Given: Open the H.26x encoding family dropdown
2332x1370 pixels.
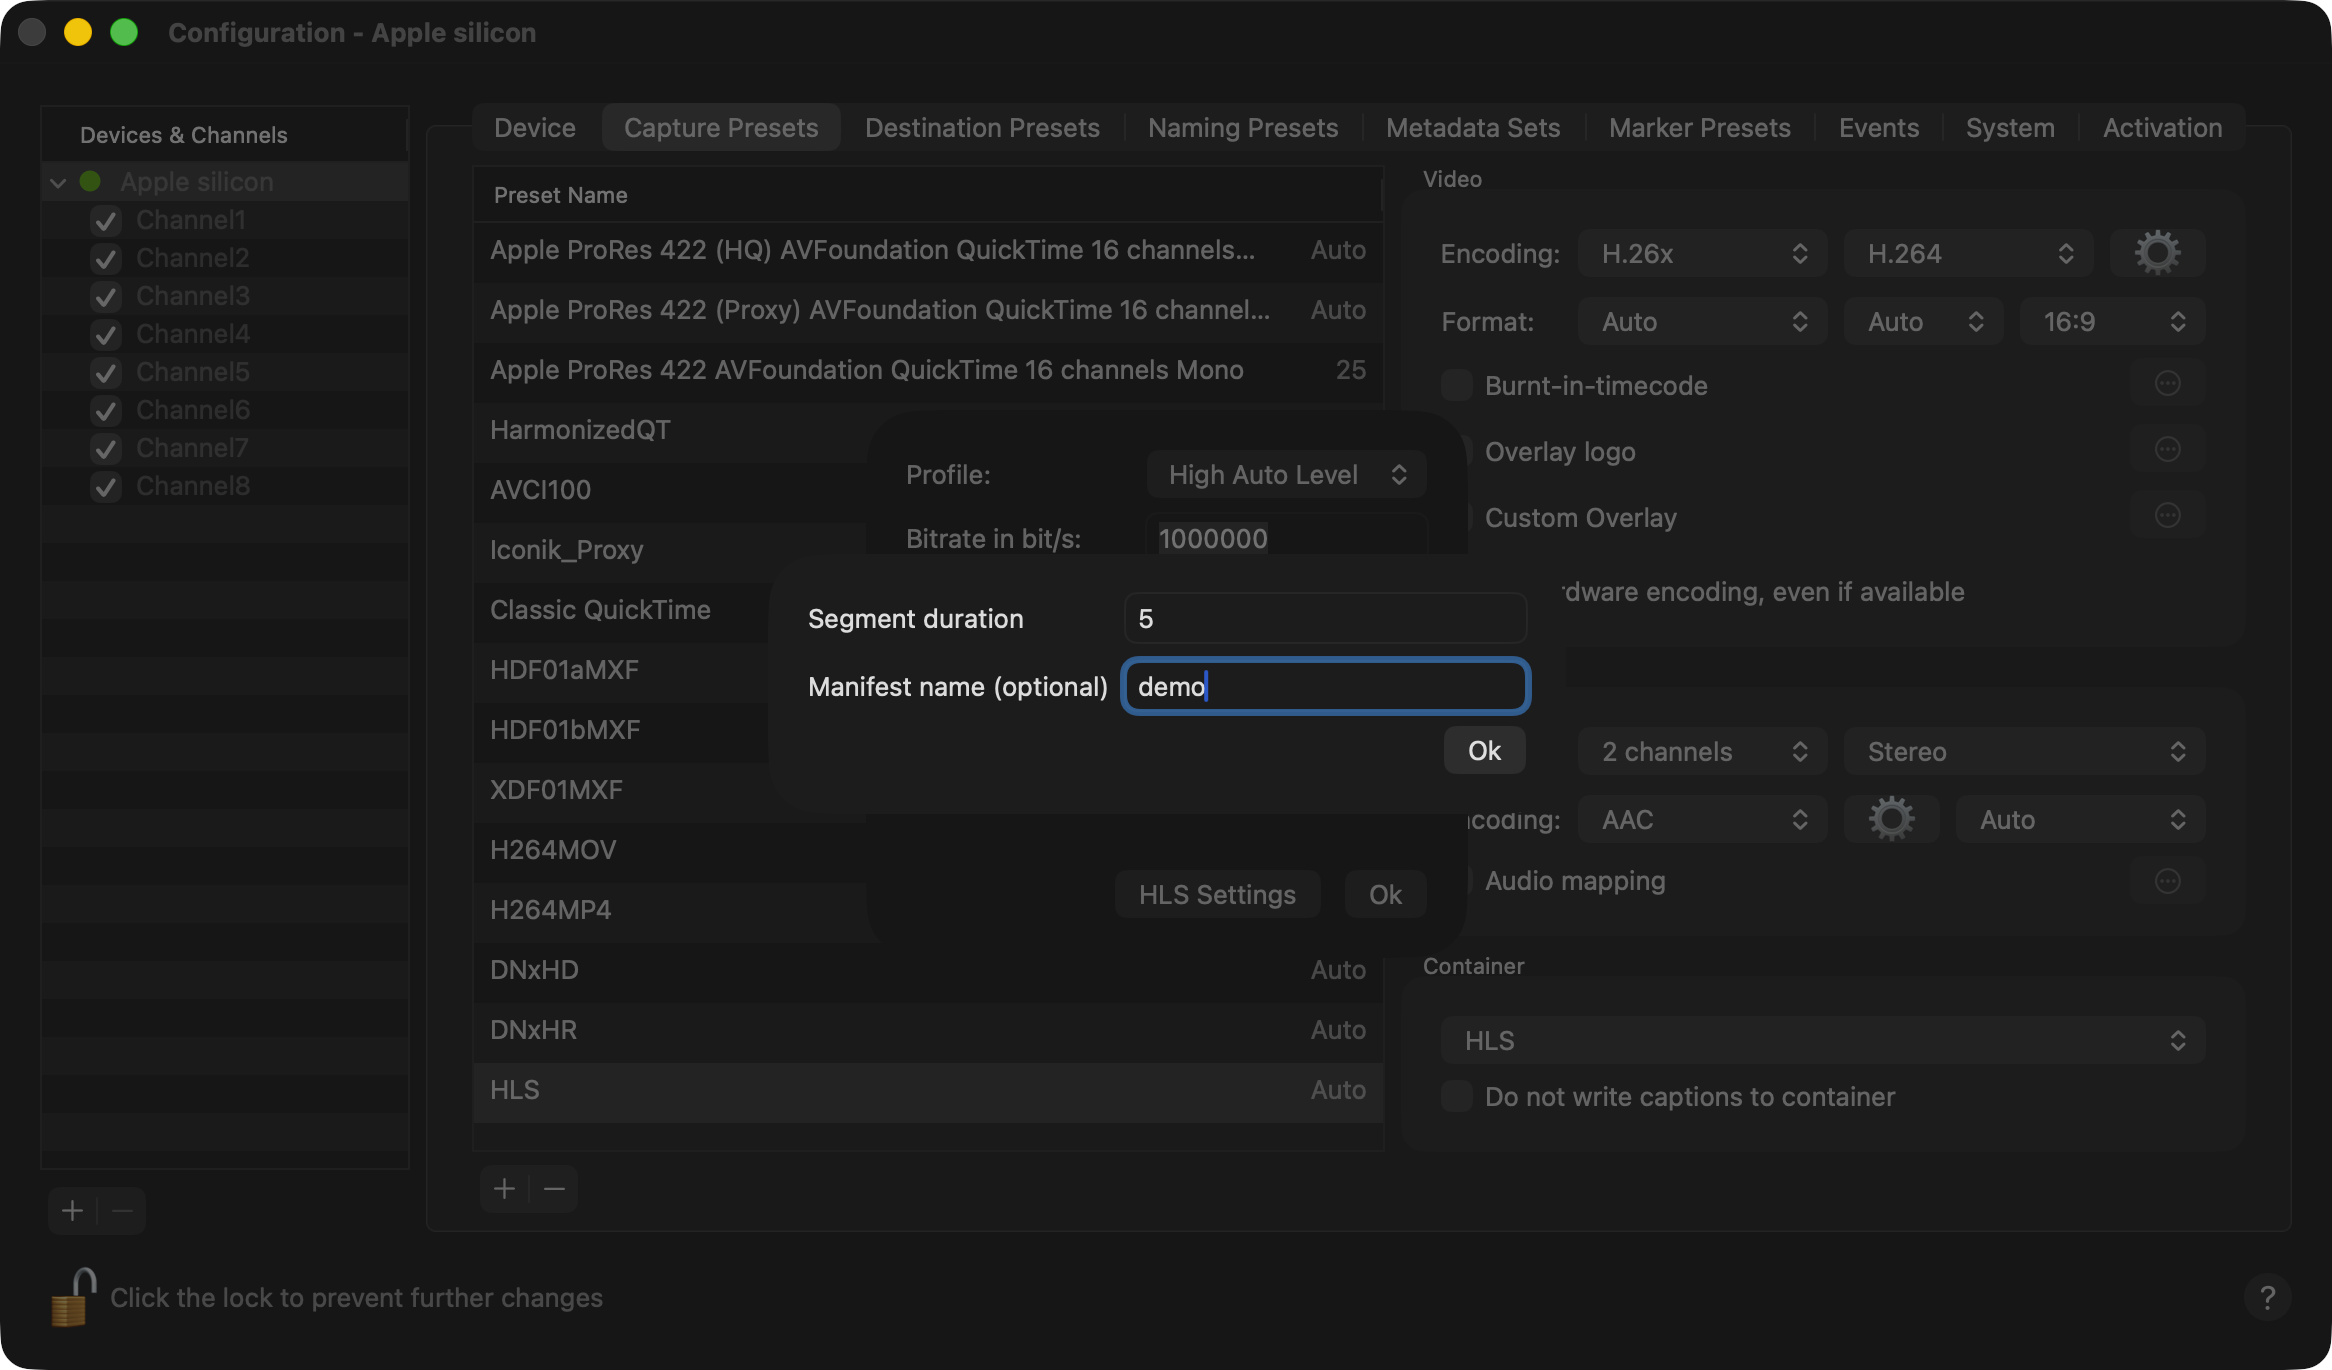Looking at the screenshot, I should pos(1703,253).
